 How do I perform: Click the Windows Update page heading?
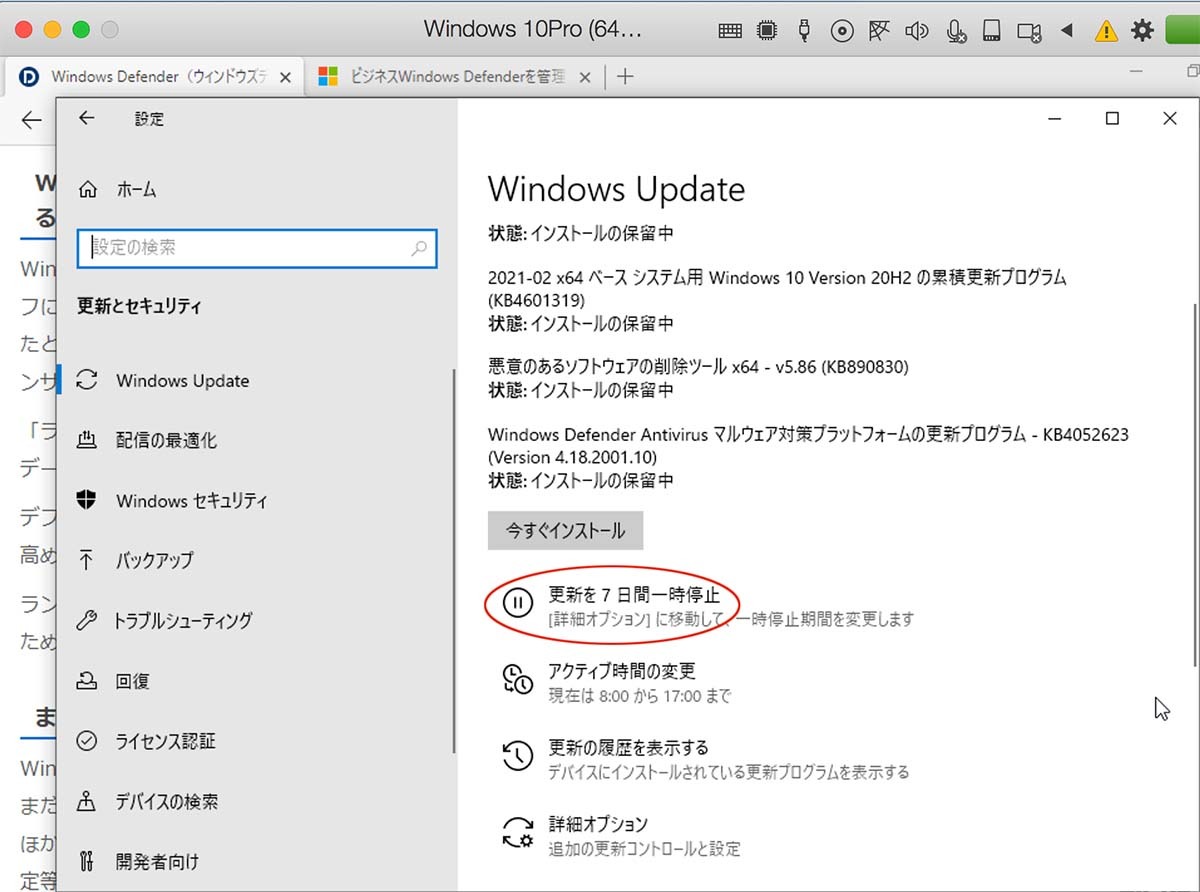[616, 189]
